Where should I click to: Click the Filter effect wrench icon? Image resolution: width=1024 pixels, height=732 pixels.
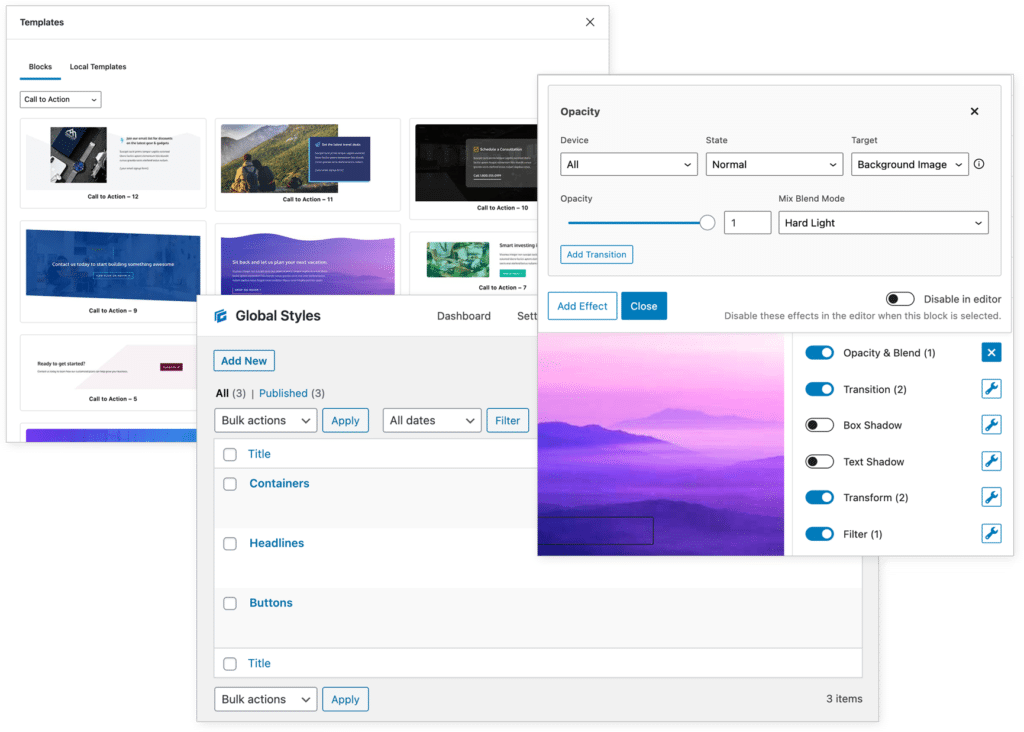pos(991,533)
